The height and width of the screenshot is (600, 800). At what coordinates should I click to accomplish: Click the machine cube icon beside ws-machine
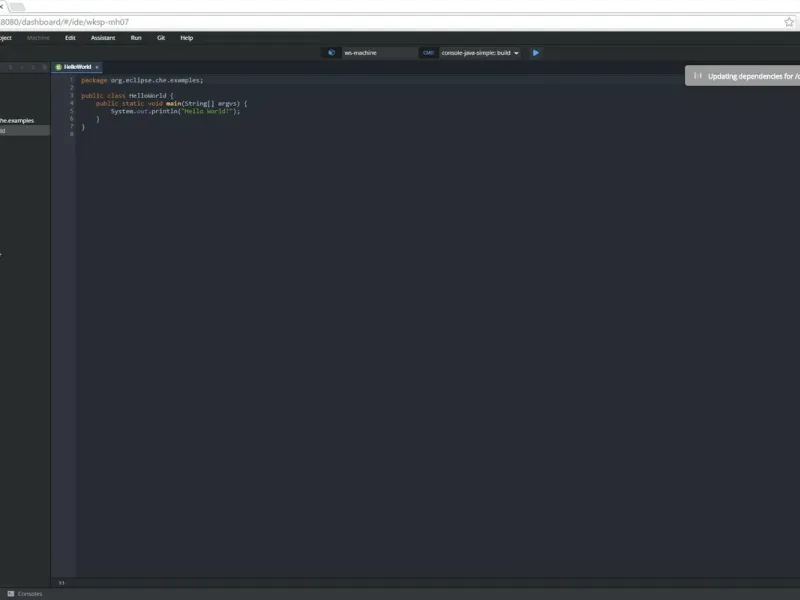[332, 53]
